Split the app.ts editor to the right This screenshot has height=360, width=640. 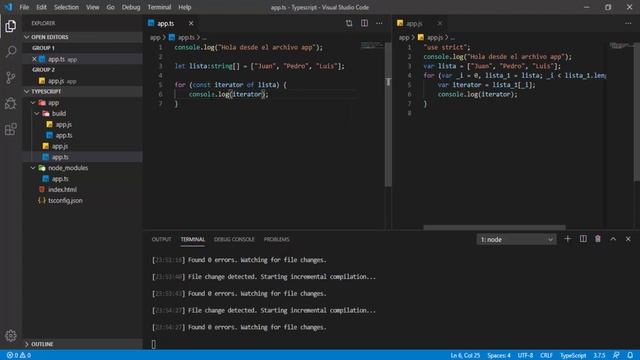[364, 23]
